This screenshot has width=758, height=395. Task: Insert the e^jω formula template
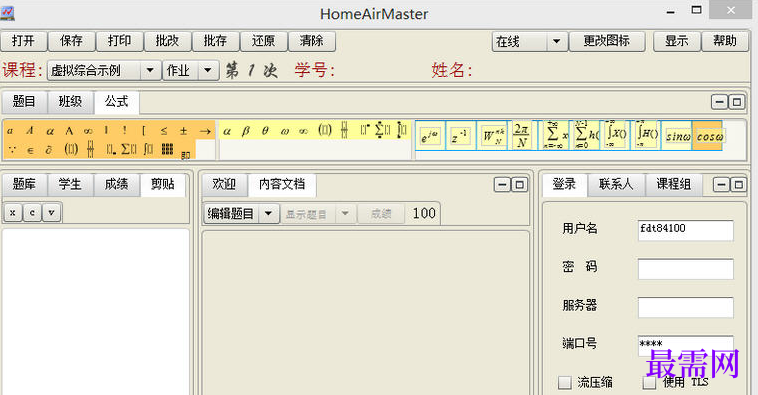(x=430, y=136)
